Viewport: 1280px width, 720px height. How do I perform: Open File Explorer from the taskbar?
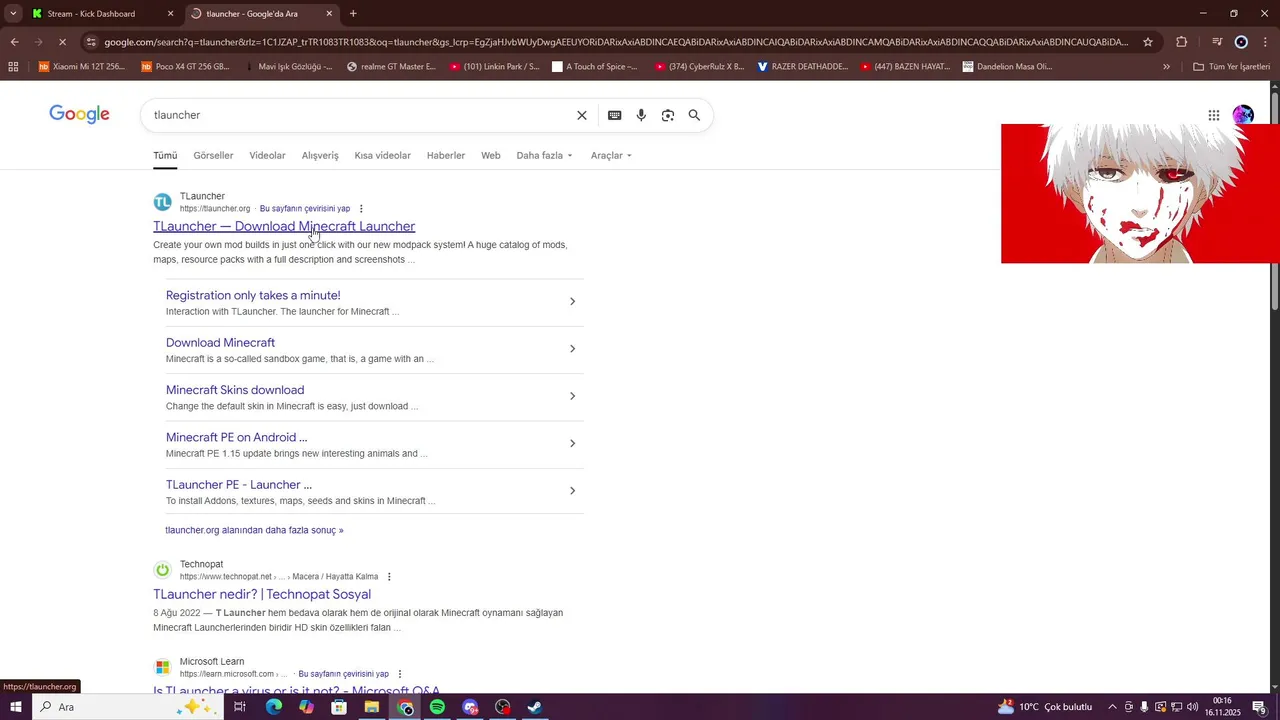click(x=372, y=707)
